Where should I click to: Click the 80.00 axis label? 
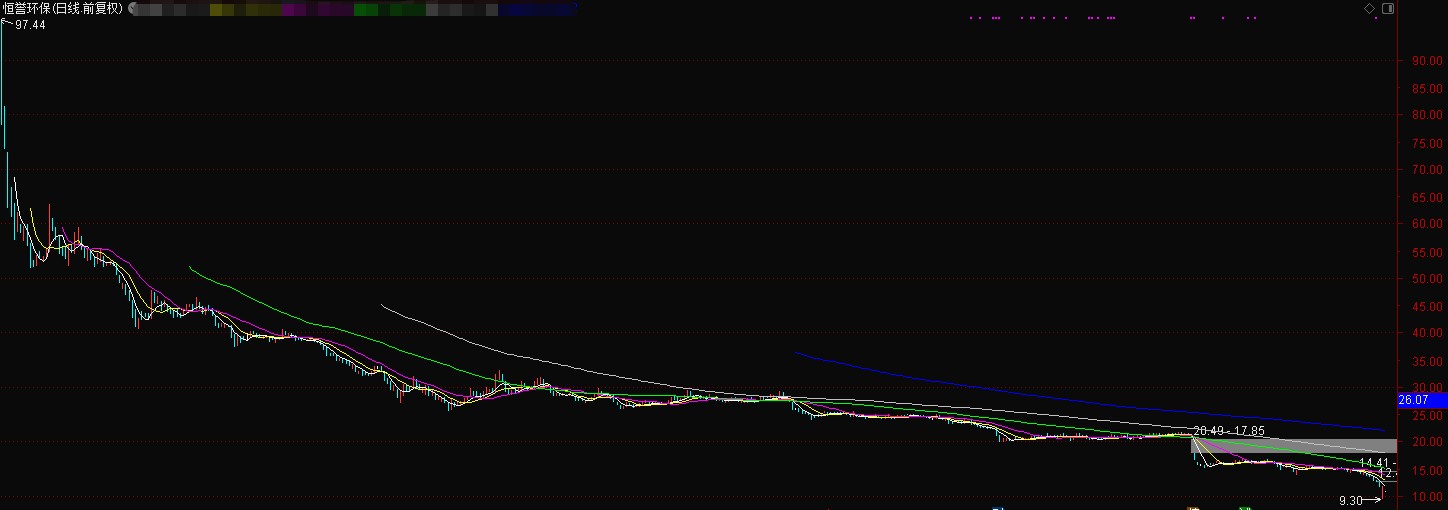click(x=1426, y=115)
